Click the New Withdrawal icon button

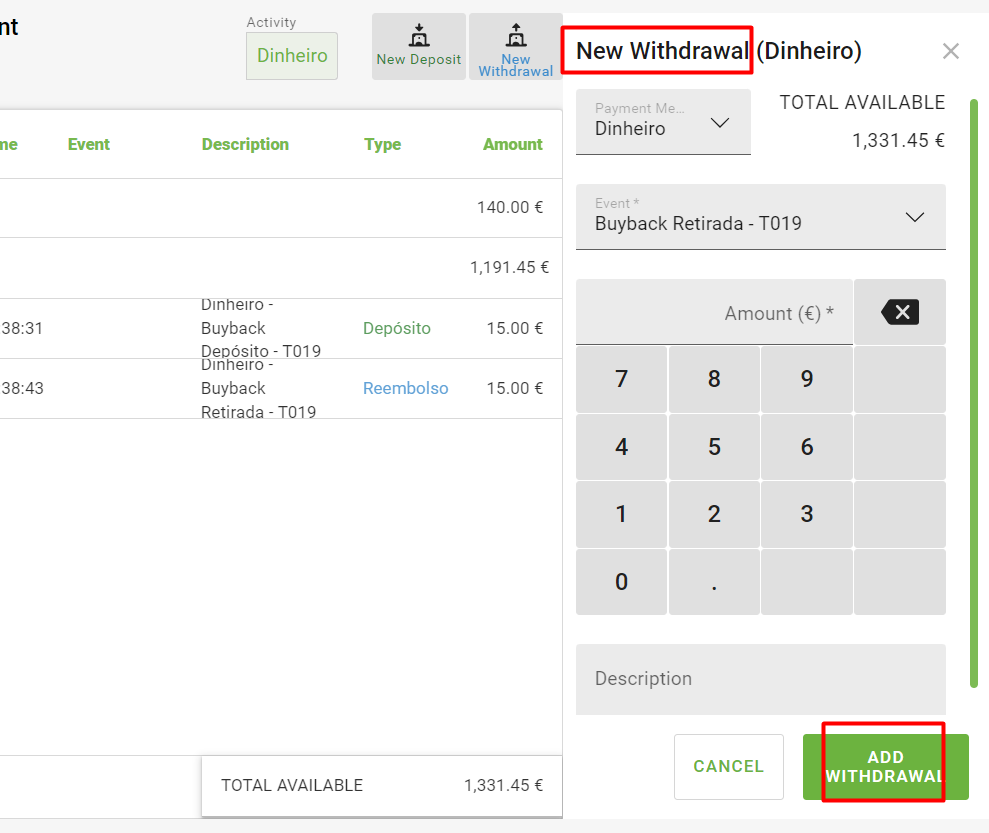click(515, 47)
